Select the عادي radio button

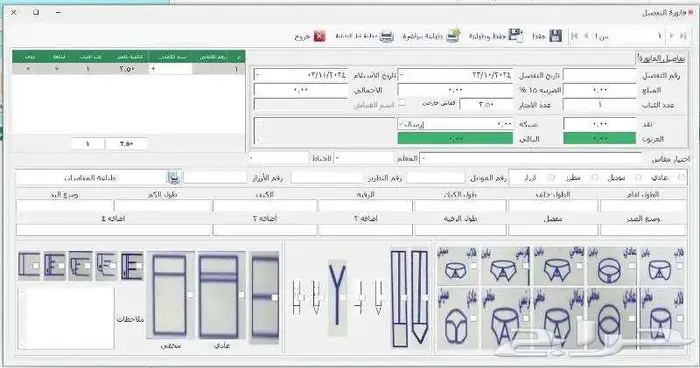pos(681,177)
